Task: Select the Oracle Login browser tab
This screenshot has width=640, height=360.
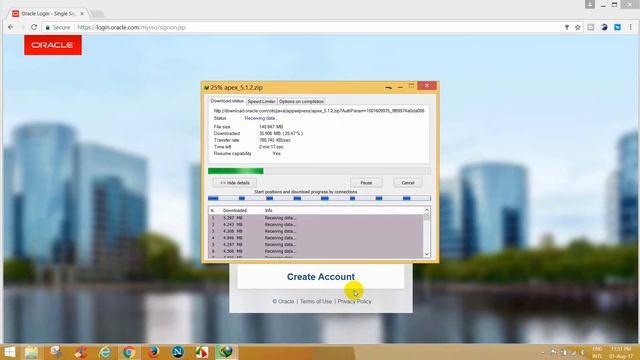Action: (x=47, y=13)
